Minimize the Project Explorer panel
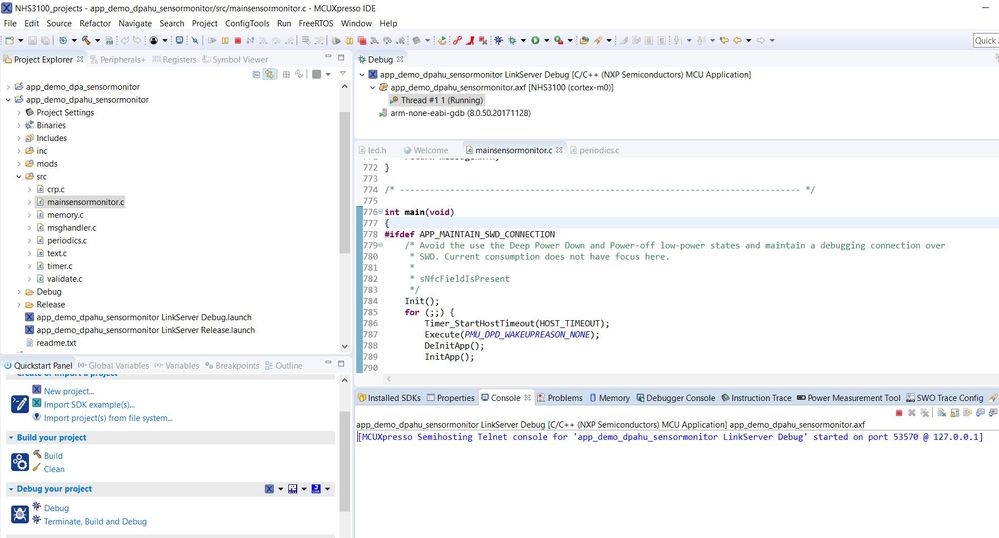The height and width of the screenshot is (538, 999). [x=328, y=57]
